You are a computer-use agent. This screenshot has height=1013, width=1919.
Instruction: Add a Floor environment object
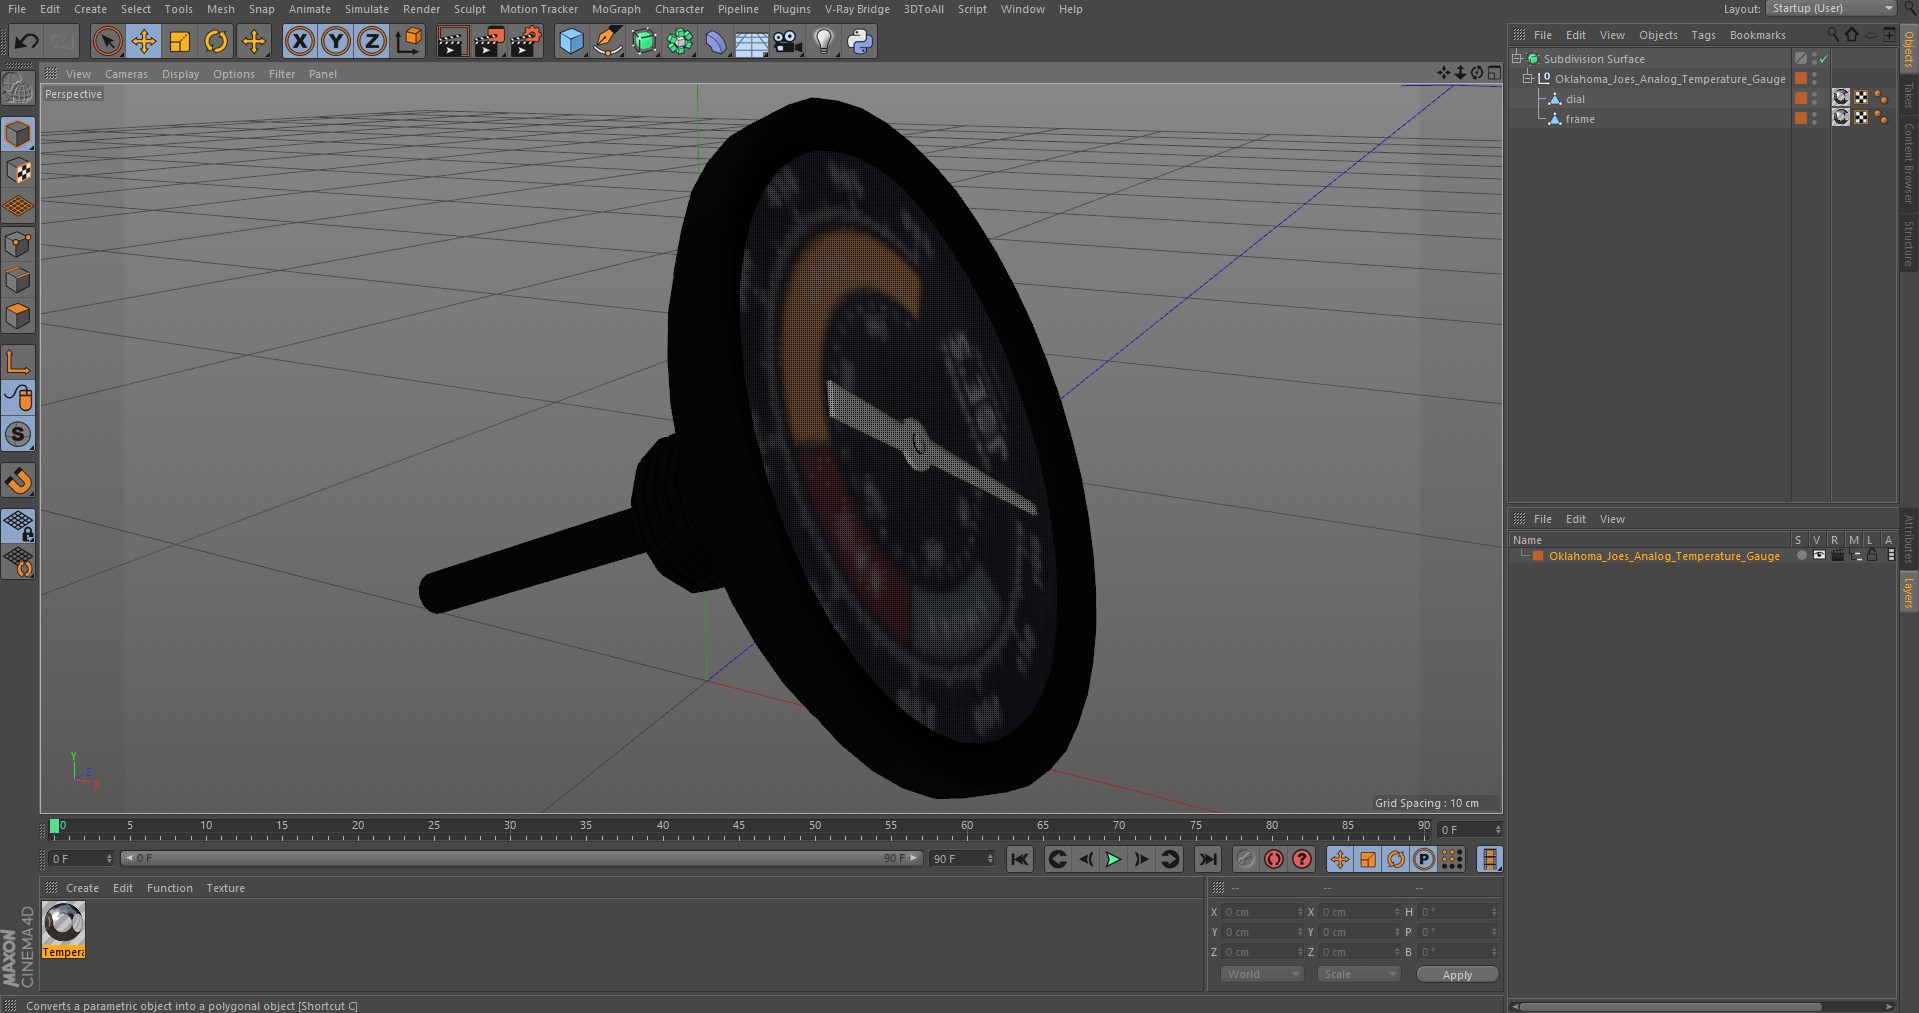click(x=752, y=41)
